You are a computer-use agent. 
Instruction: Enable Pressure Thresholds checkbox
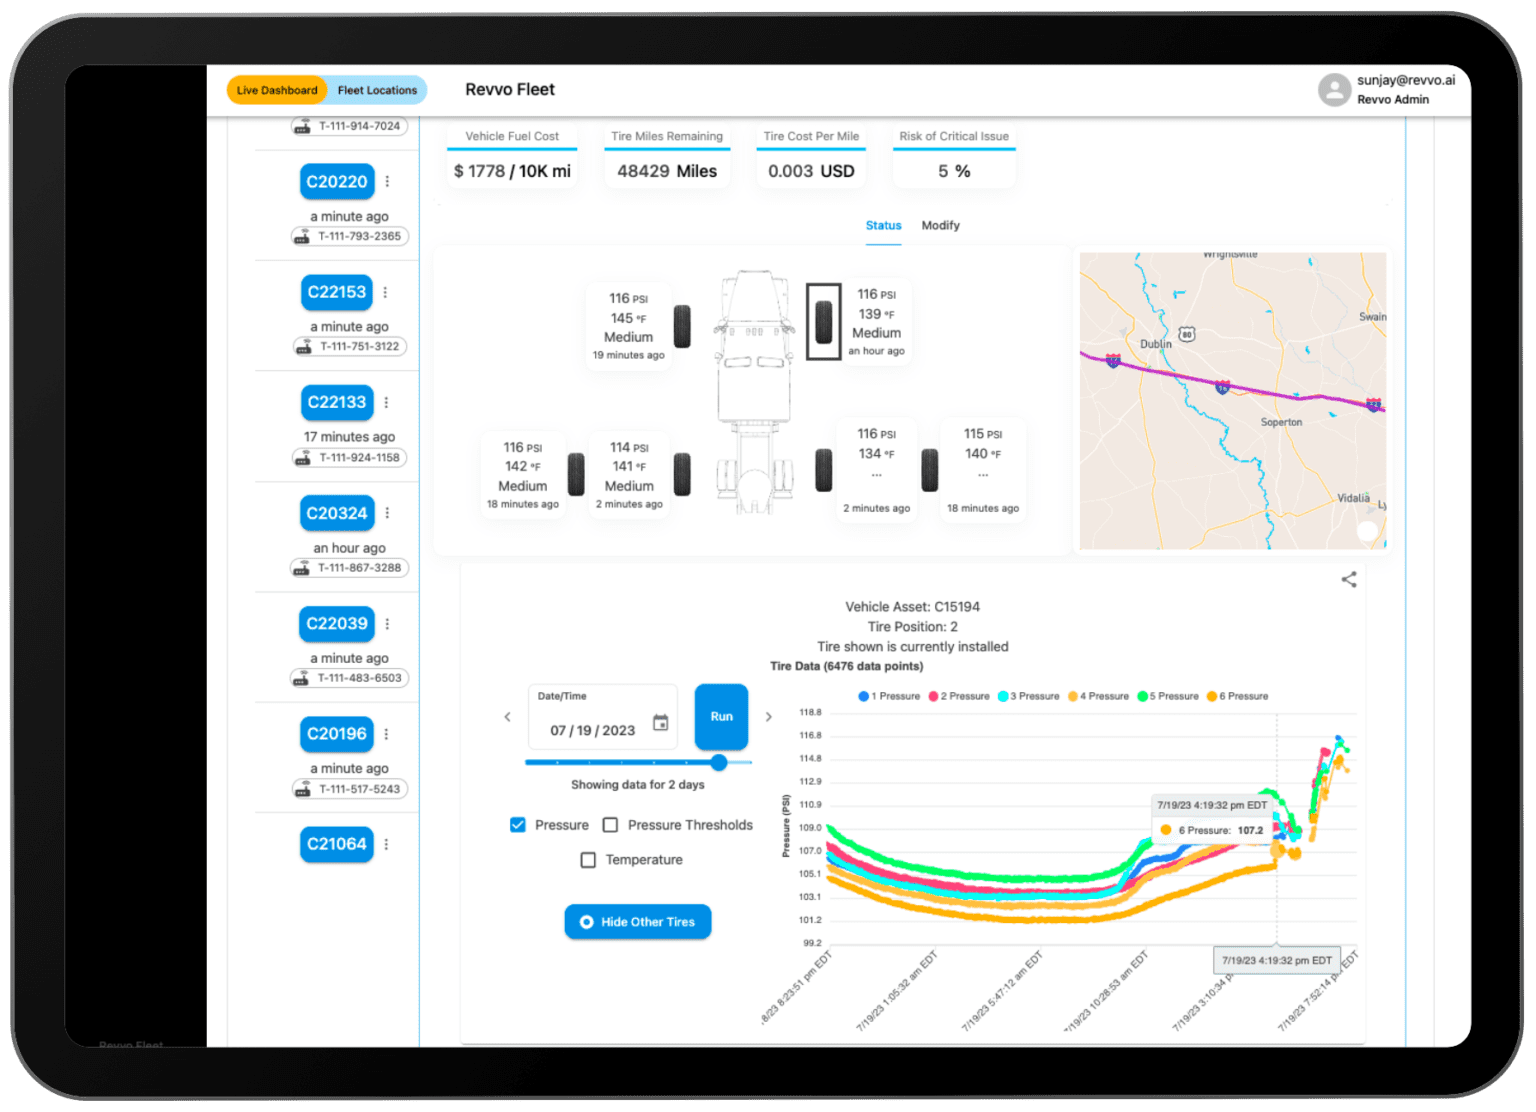610,825
